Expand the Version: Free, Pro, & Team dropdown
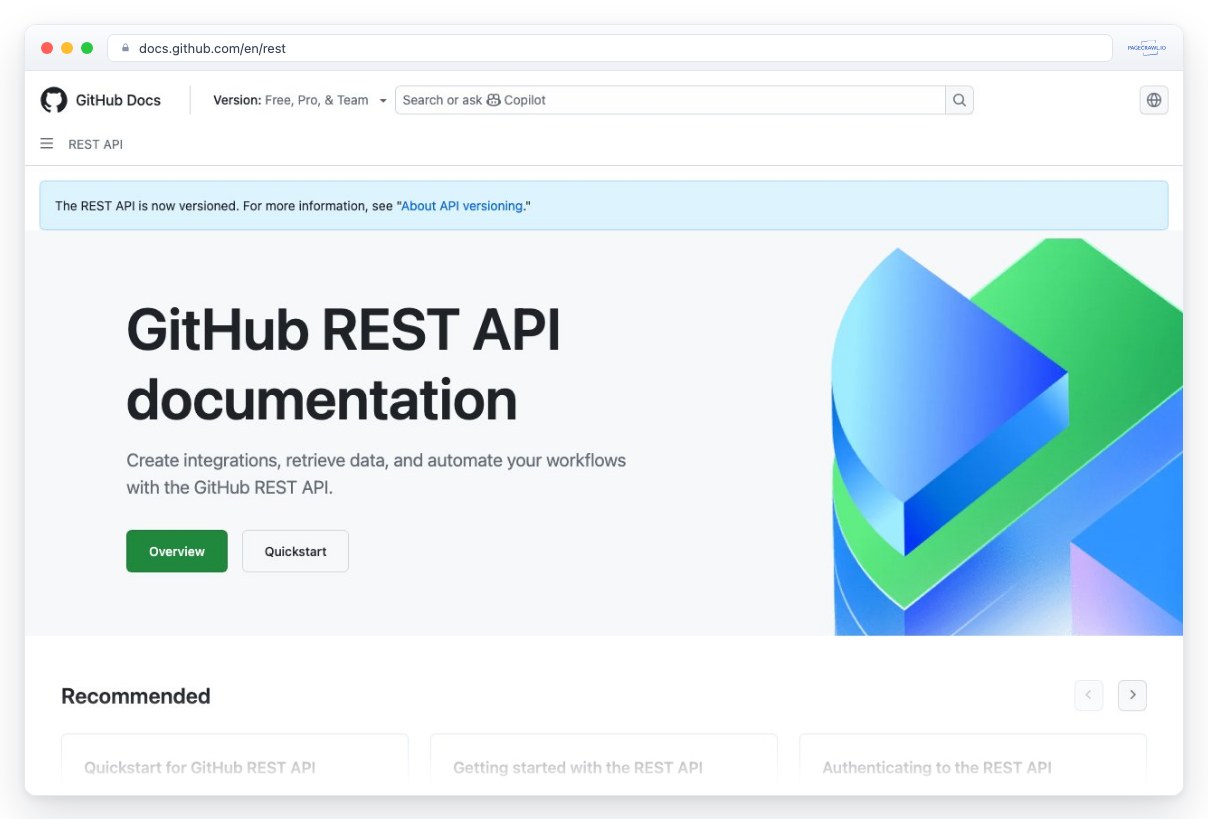1208x819 pixels. [x=300, y=100]
